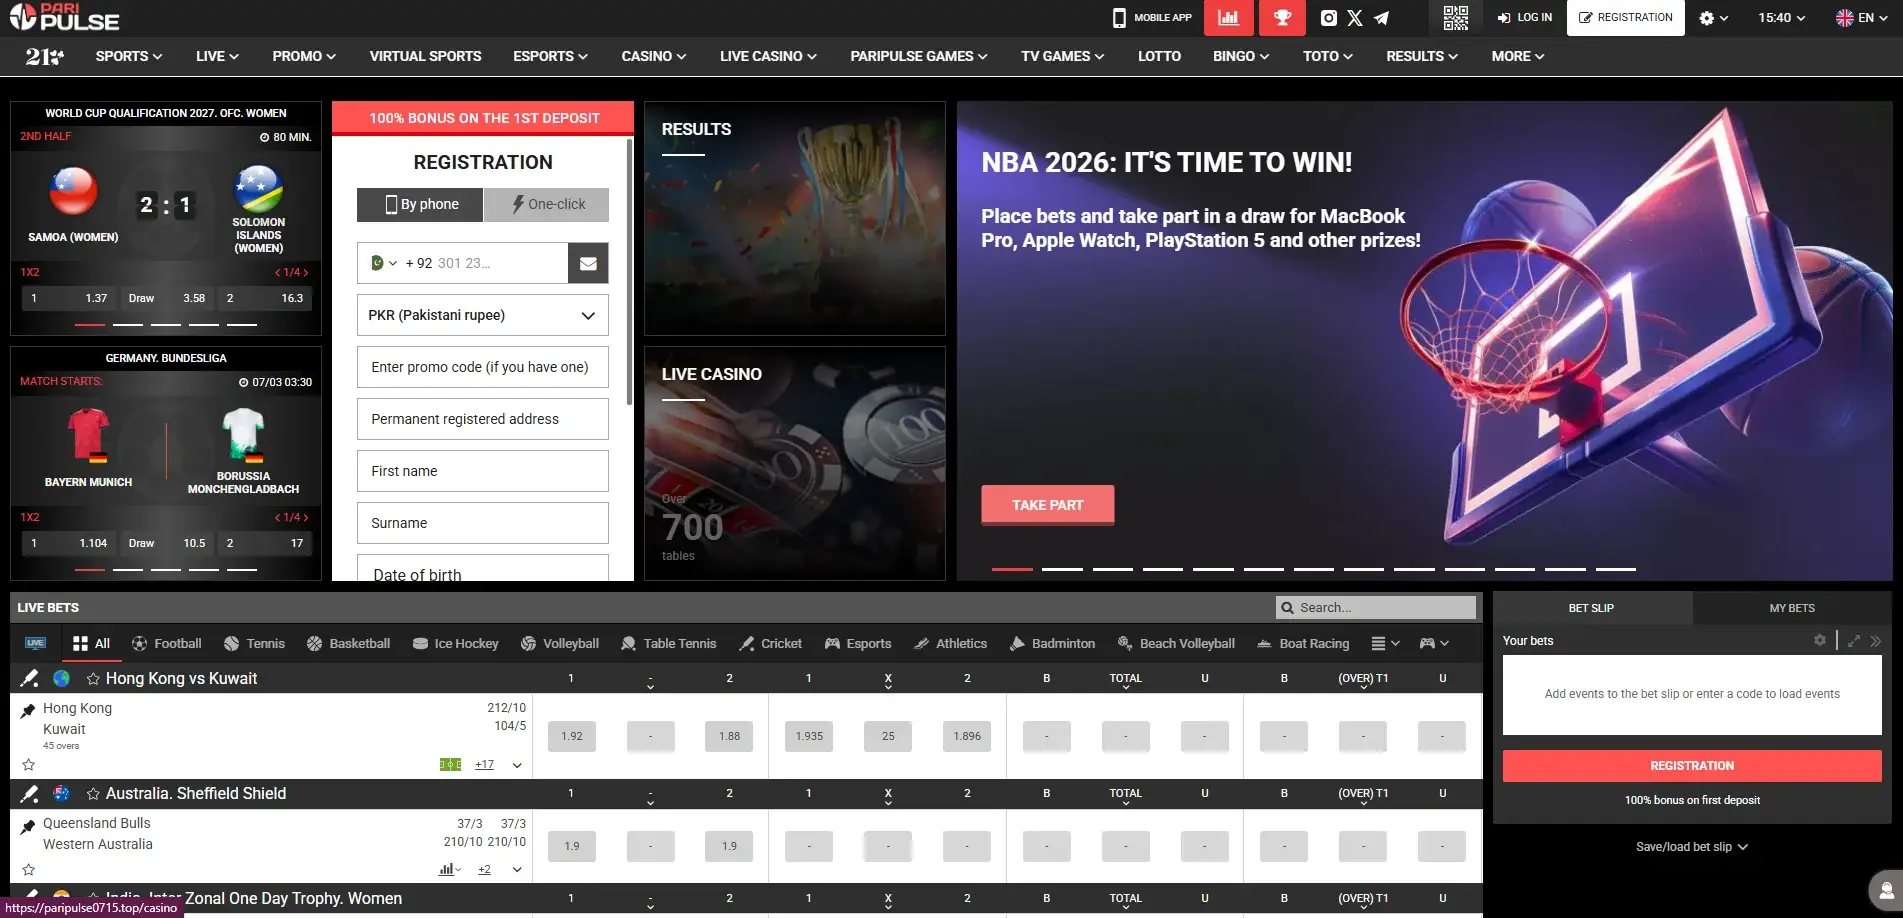Open the QR code icon in header
This screenshot has height=918, width=1903.
(1455, 18)
